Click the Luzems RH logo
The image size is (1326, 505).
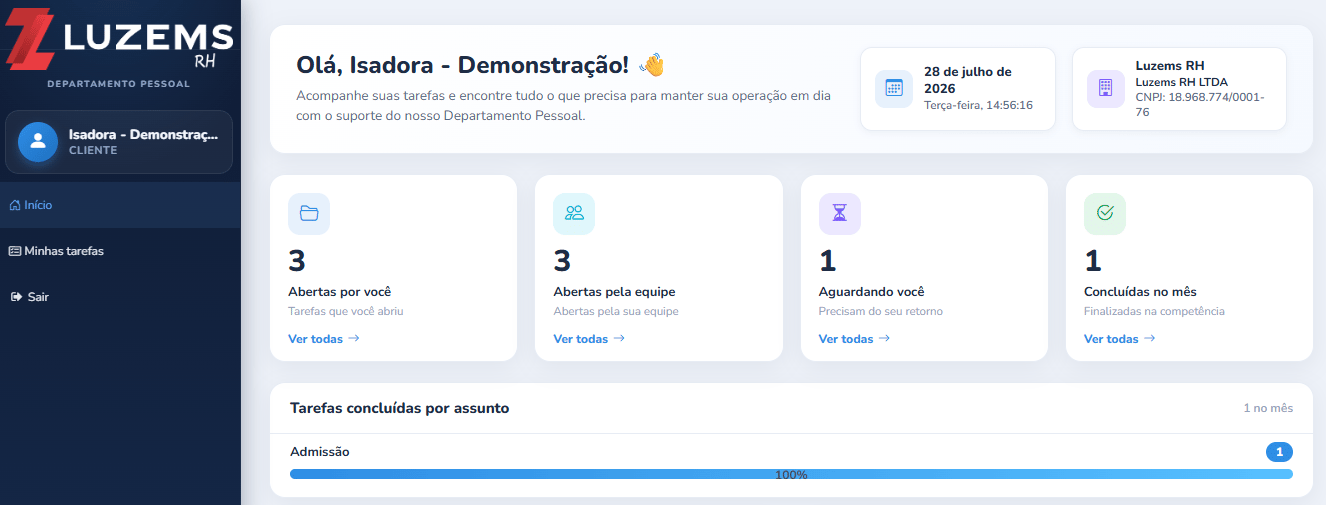[119, 41]
